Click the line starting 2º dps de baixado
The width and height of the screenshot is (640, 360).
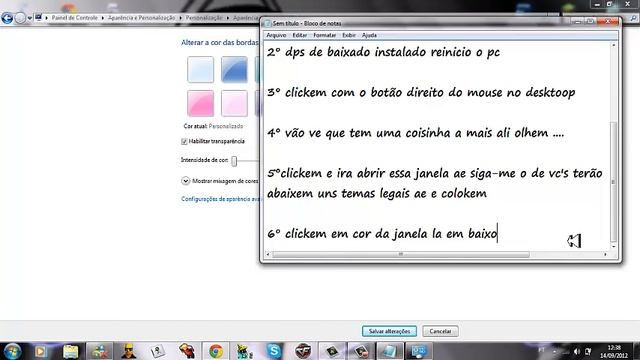pos(383,52)
